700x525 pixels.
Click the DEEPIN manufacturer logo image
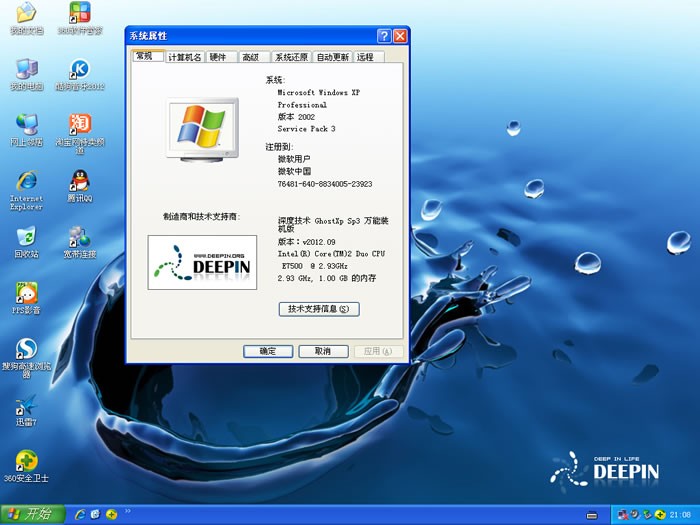202,262
